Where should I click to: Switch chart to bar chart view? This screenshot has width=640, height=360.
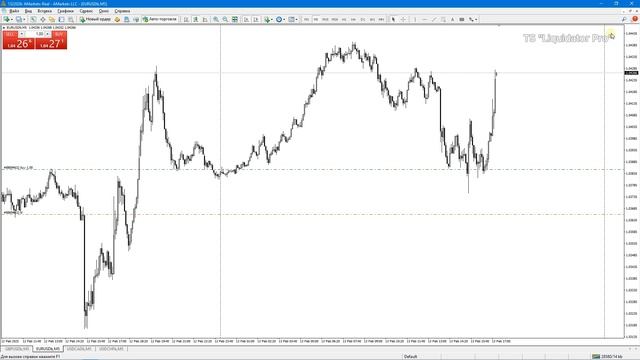[x=186, y=19]
